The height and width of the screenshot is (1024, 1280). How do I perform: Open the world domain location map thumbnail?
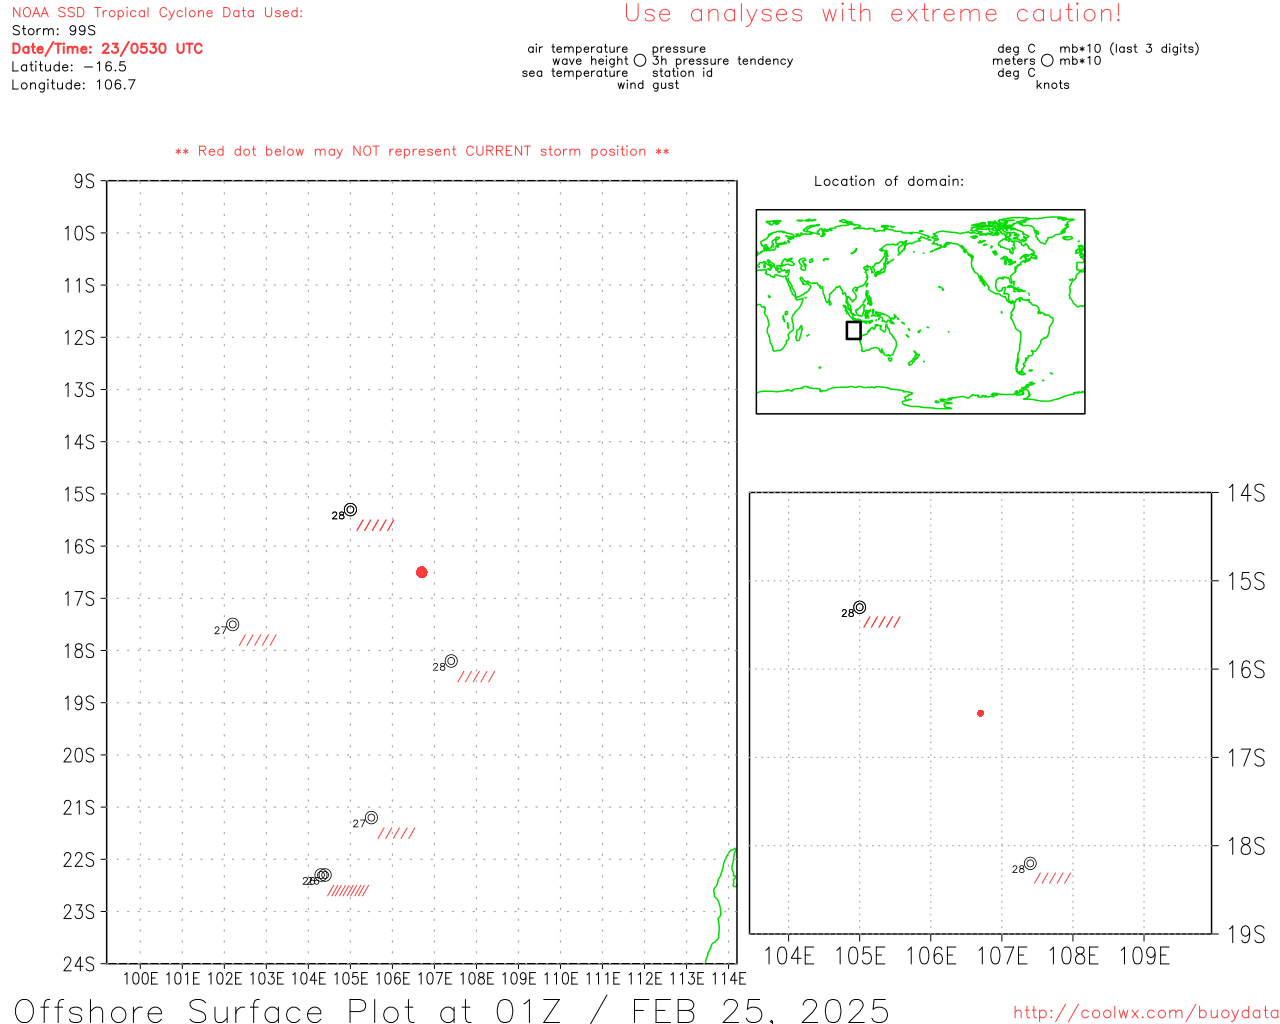point(920,312)
